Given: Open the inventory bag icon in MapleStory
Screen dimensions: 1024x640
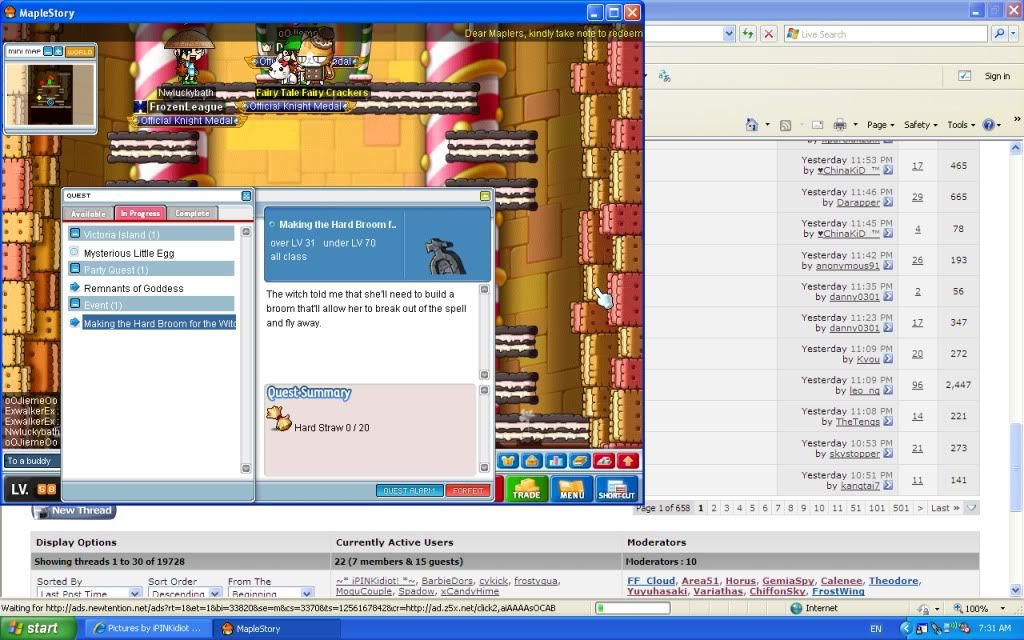Looking at the screenshot, I should (x=532, y=461).
